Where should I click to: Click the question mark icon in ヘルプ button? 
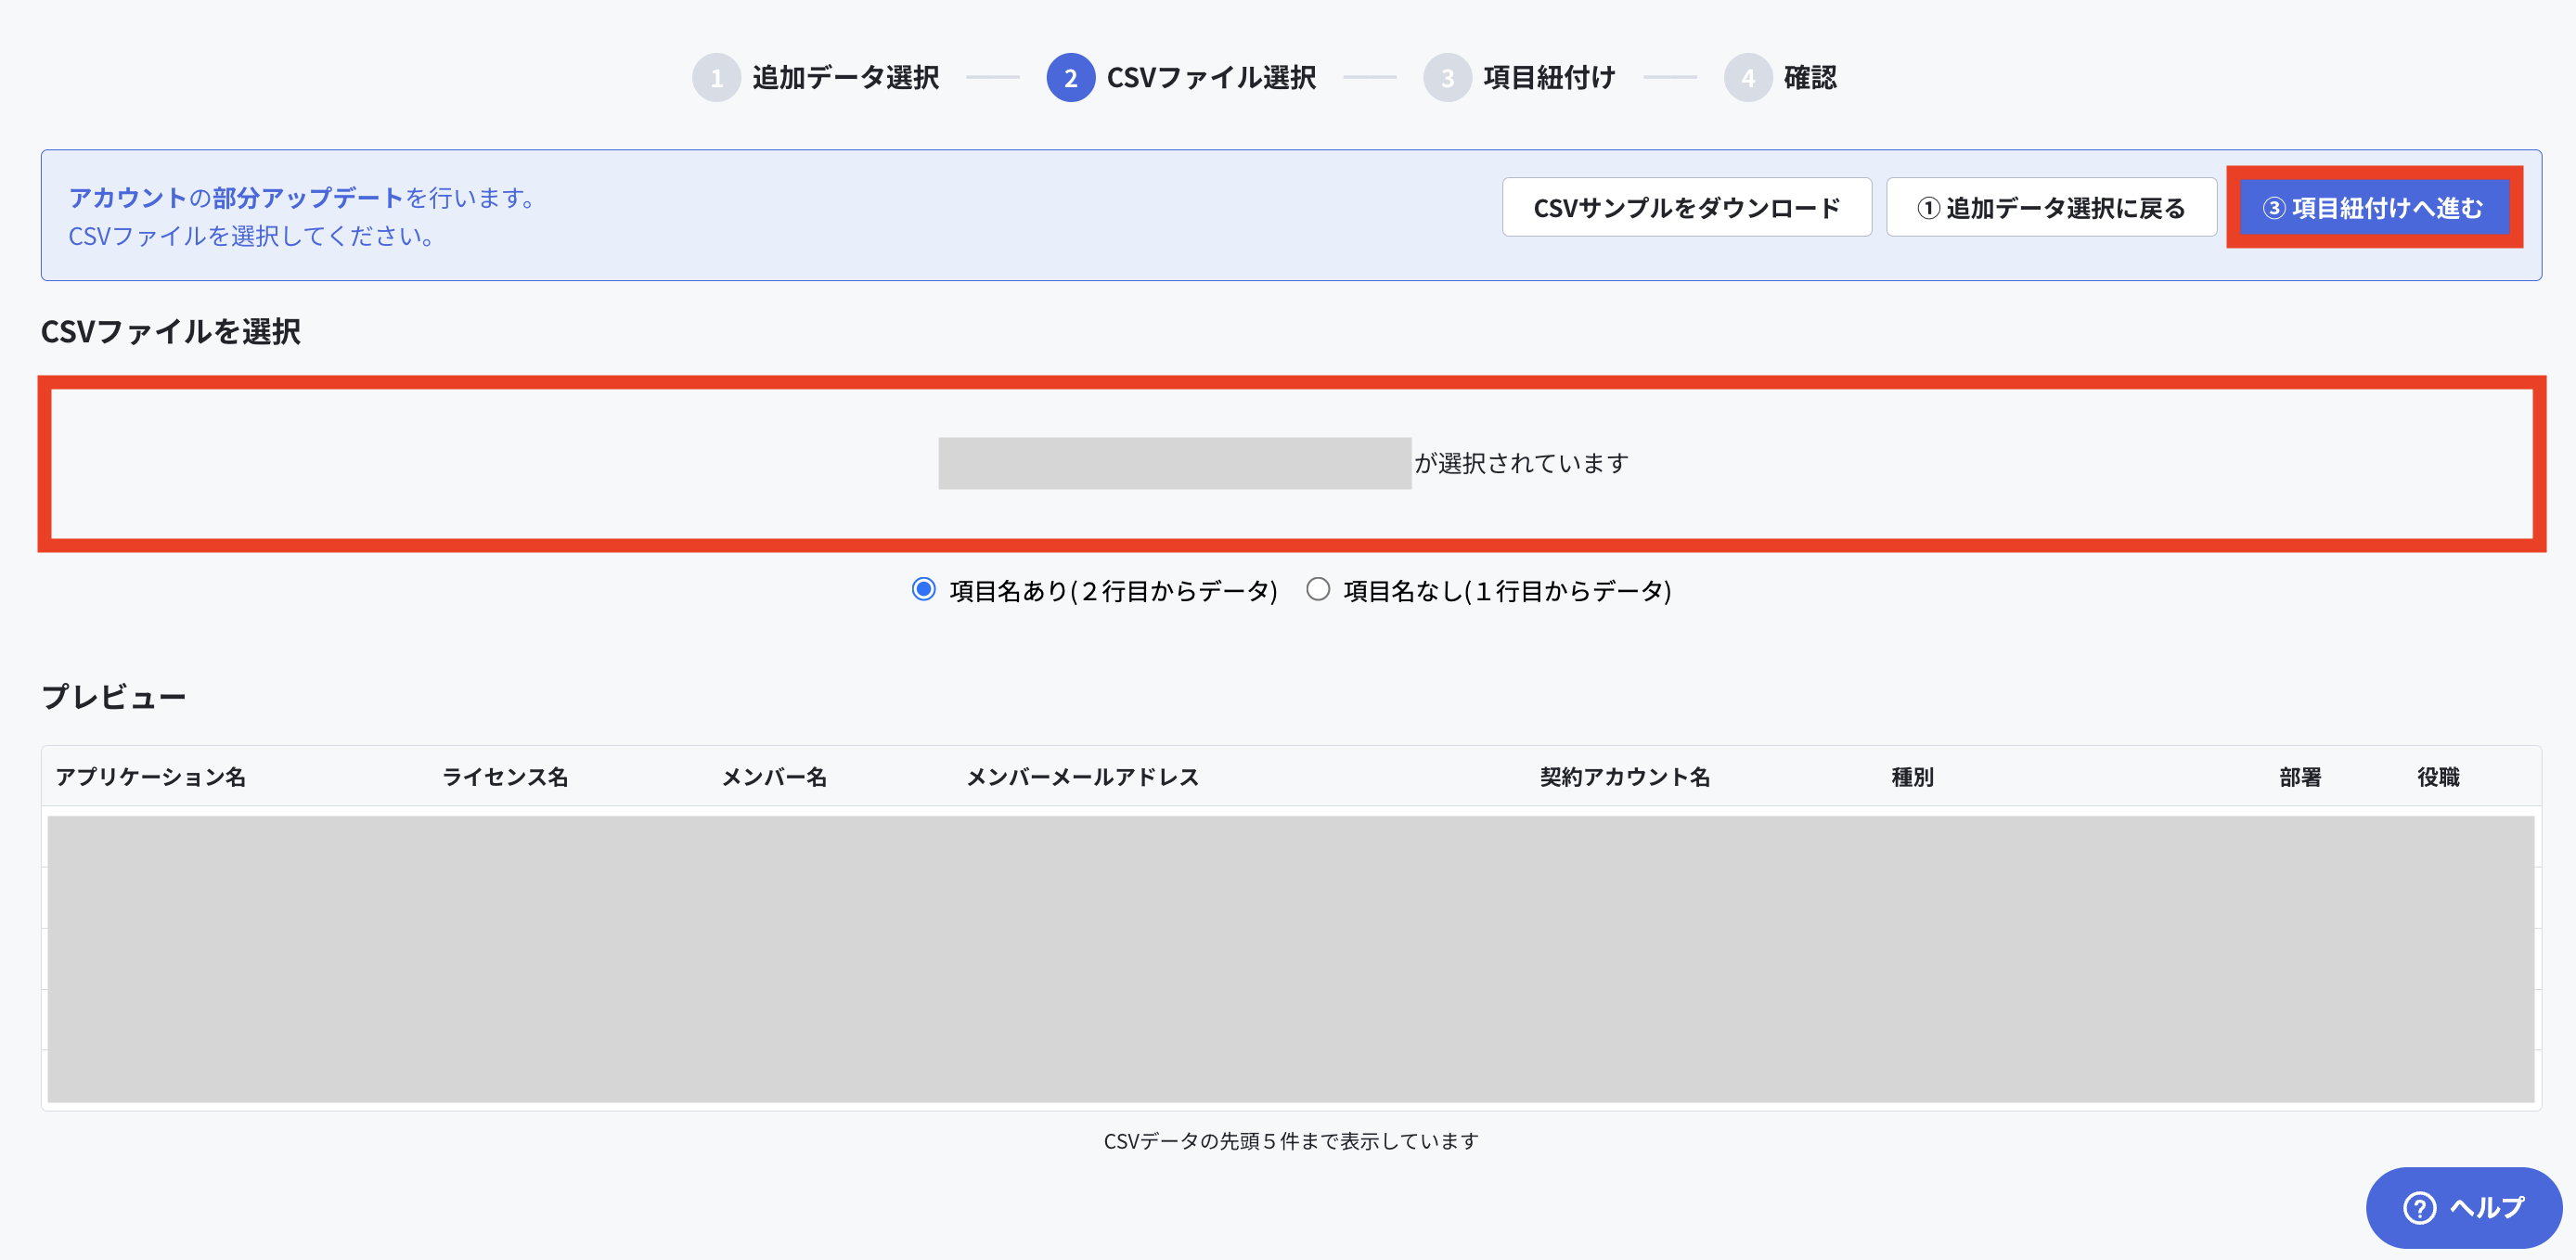(2419, 1208)
